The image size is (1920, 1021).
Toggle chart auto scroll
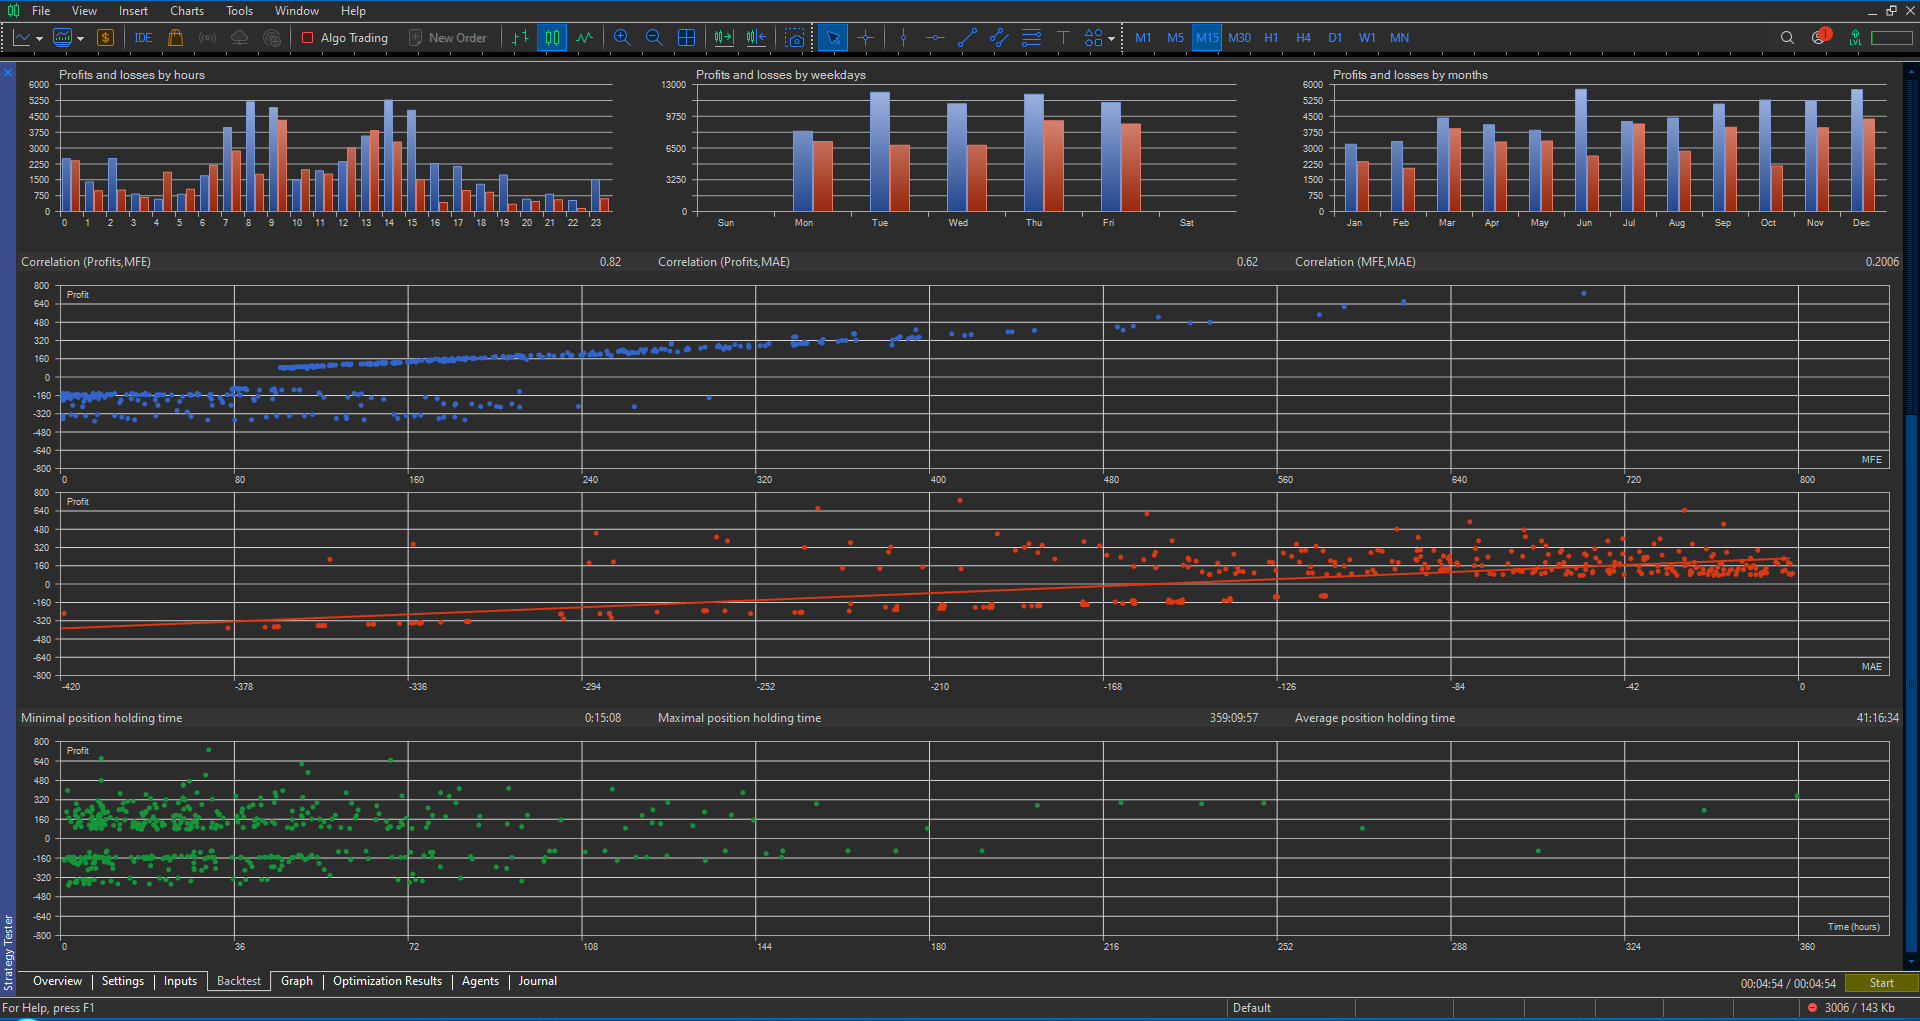pyautogui.click(x=724, y=37)
